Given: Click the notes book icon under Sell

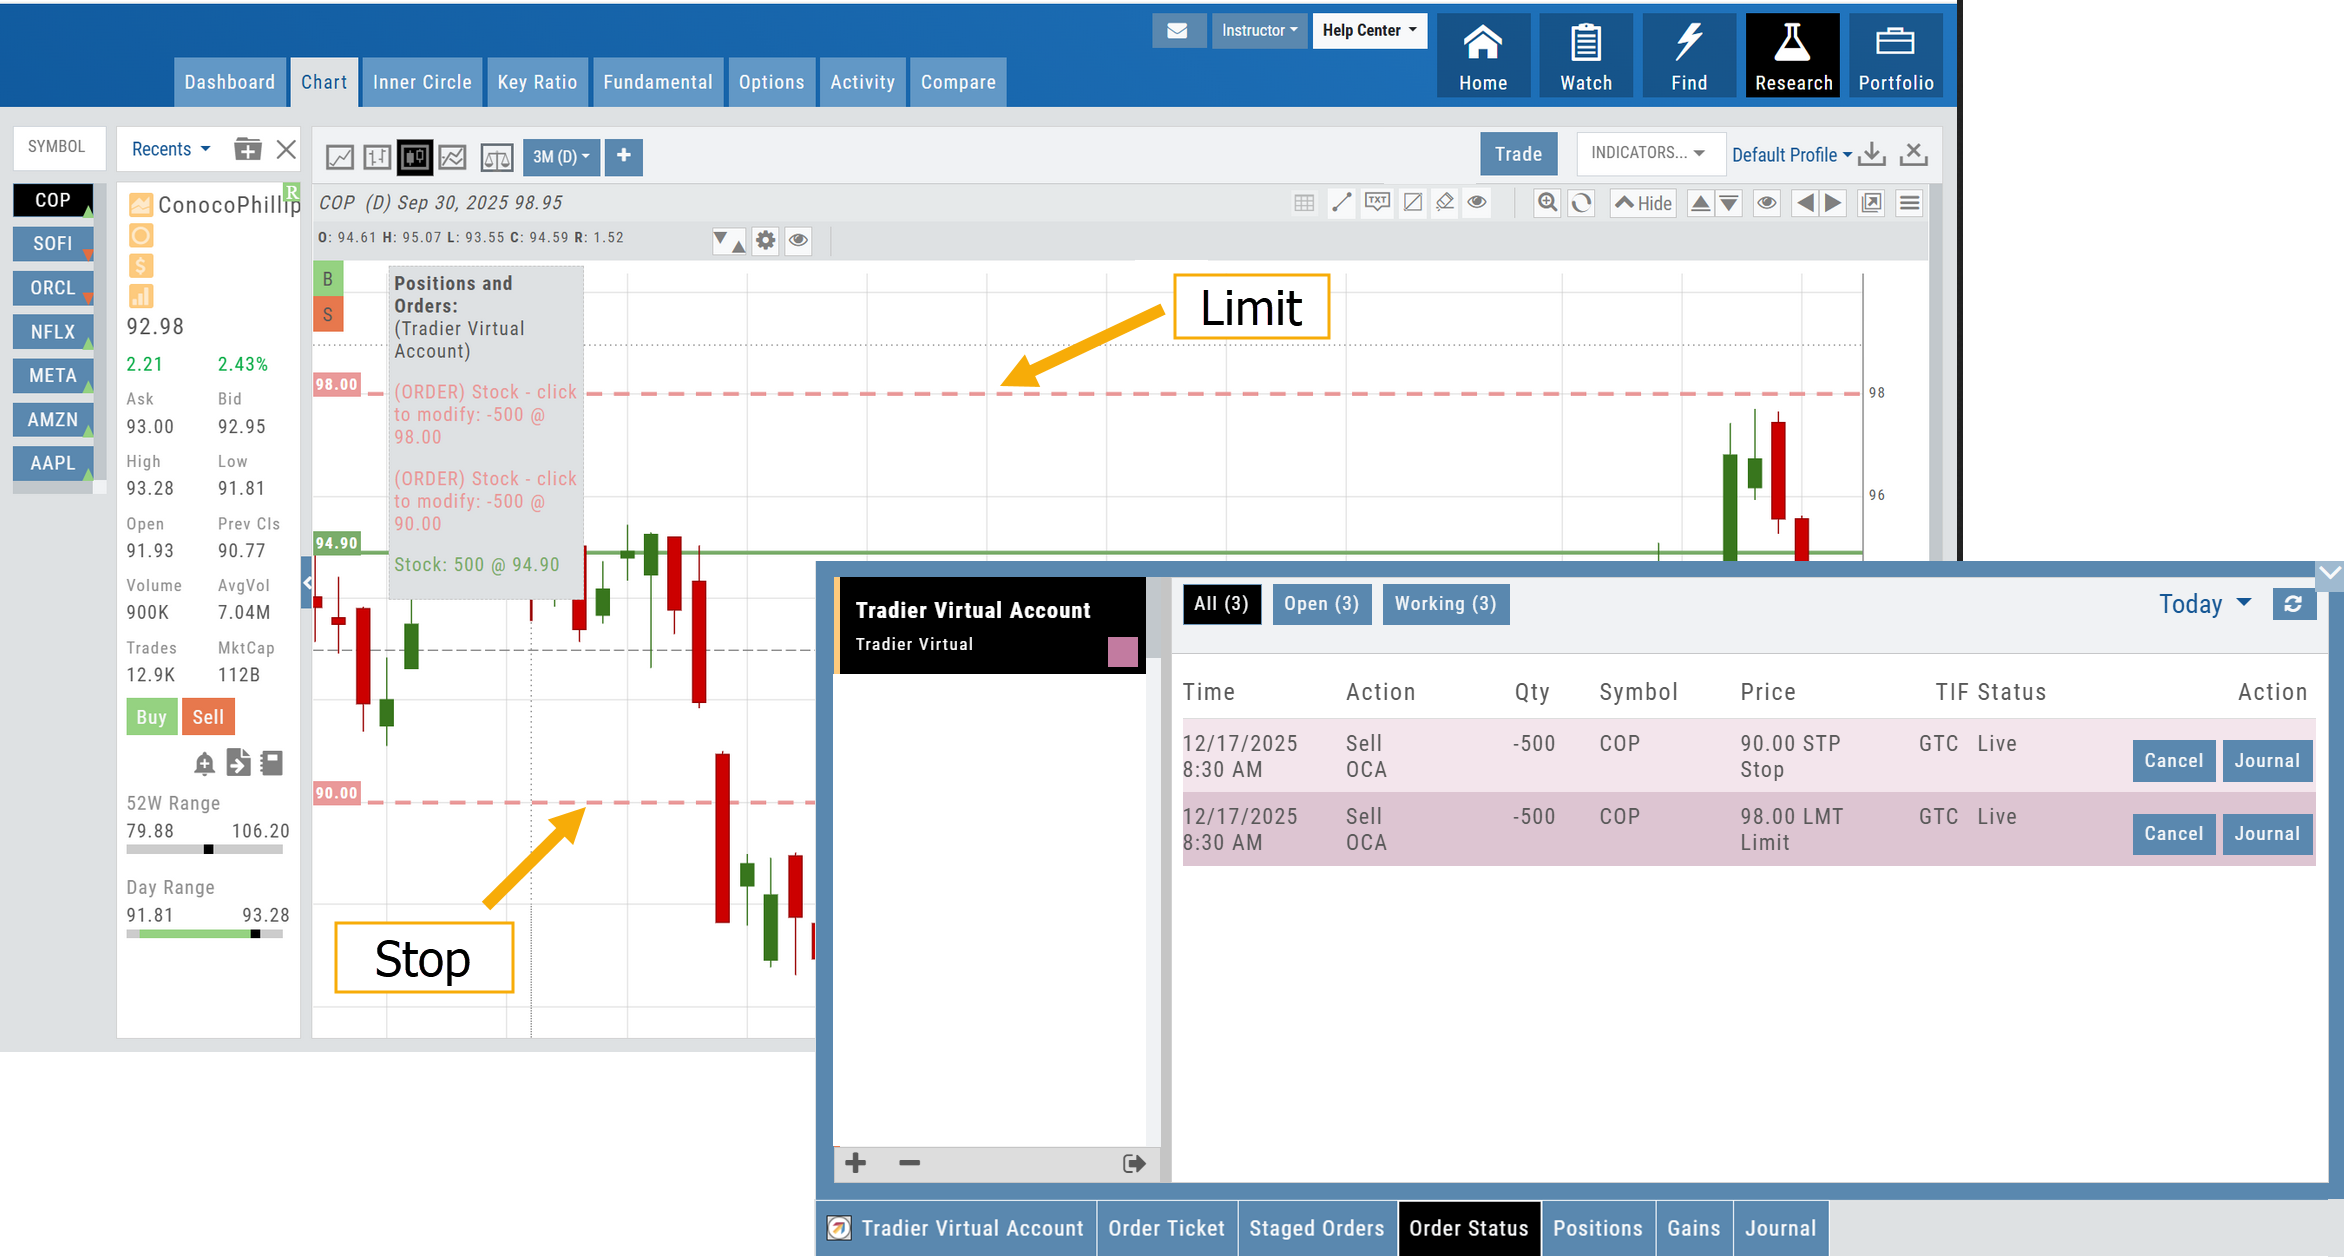Looking at the screenshot, I should tap(272, 763).
